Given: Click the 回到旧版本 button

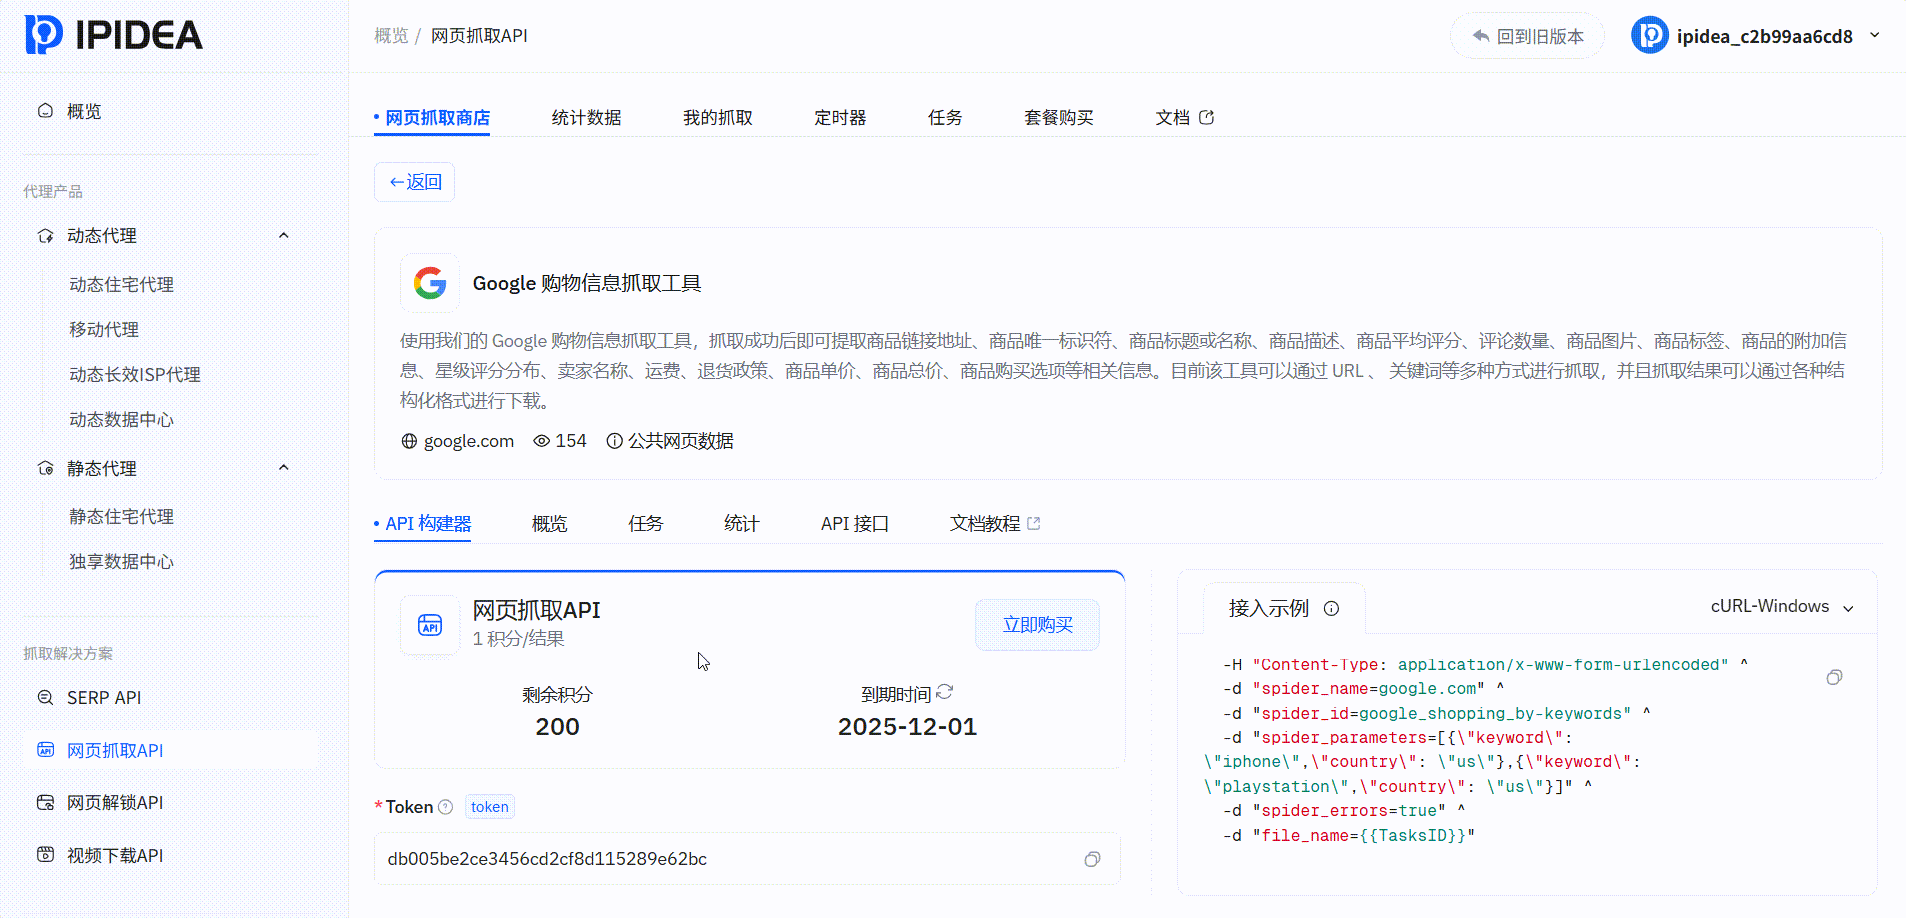Looking at the screenshot, I should pos(1528,36).
